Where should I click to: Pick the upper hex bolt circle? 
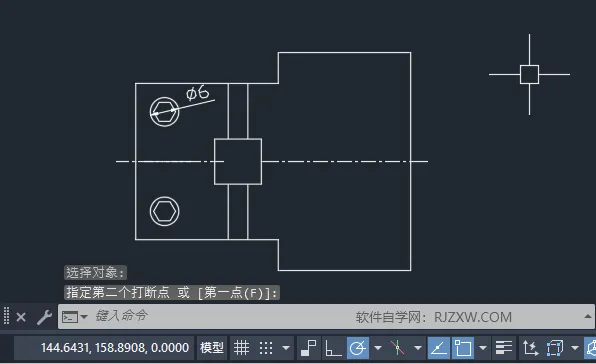coord(165,112)
